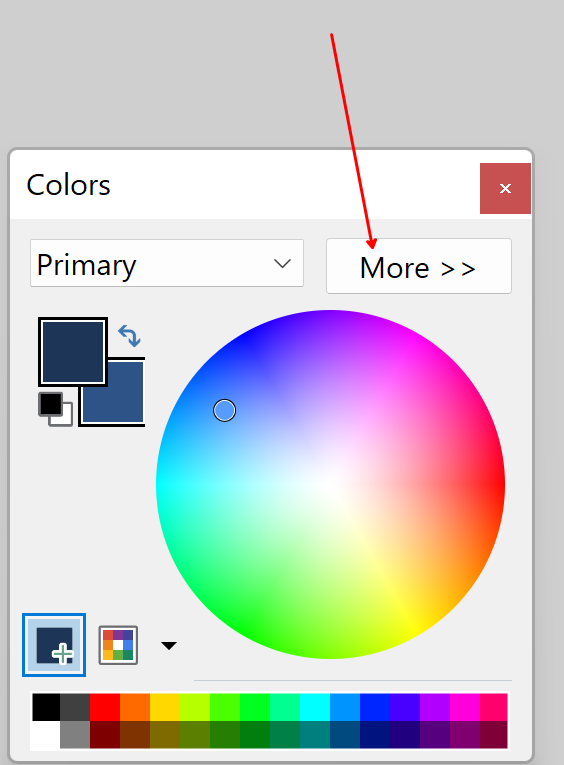This screenshot has width=564, height=765.
Task: Click the swap colors arrow icon
Action: point(129,336)
